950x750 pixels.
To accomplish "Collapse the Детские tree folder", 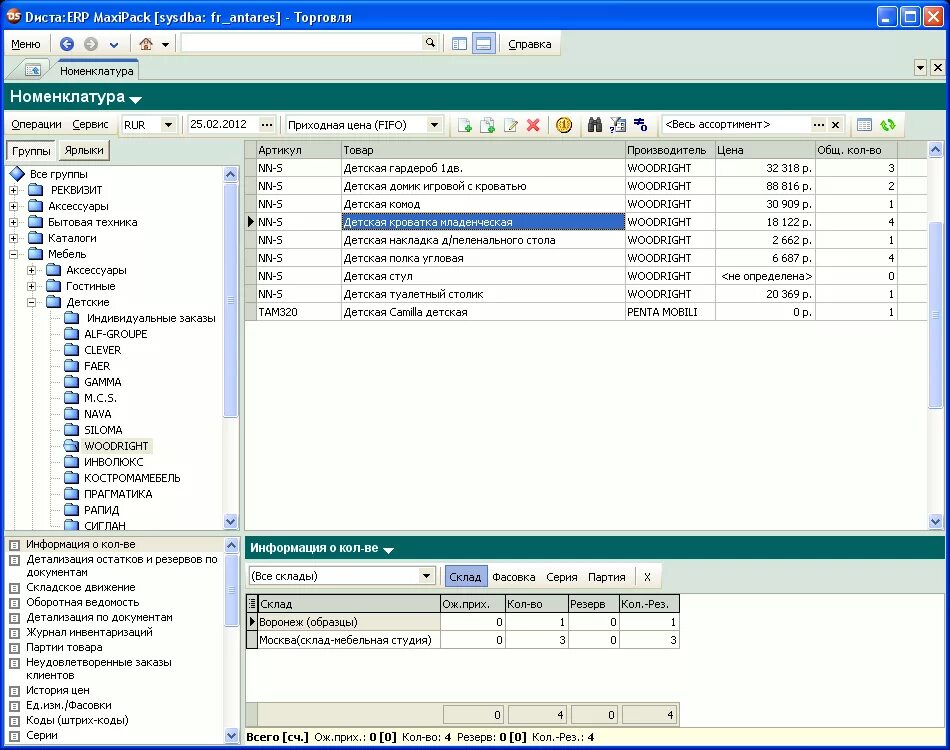I will coord(32,302).
